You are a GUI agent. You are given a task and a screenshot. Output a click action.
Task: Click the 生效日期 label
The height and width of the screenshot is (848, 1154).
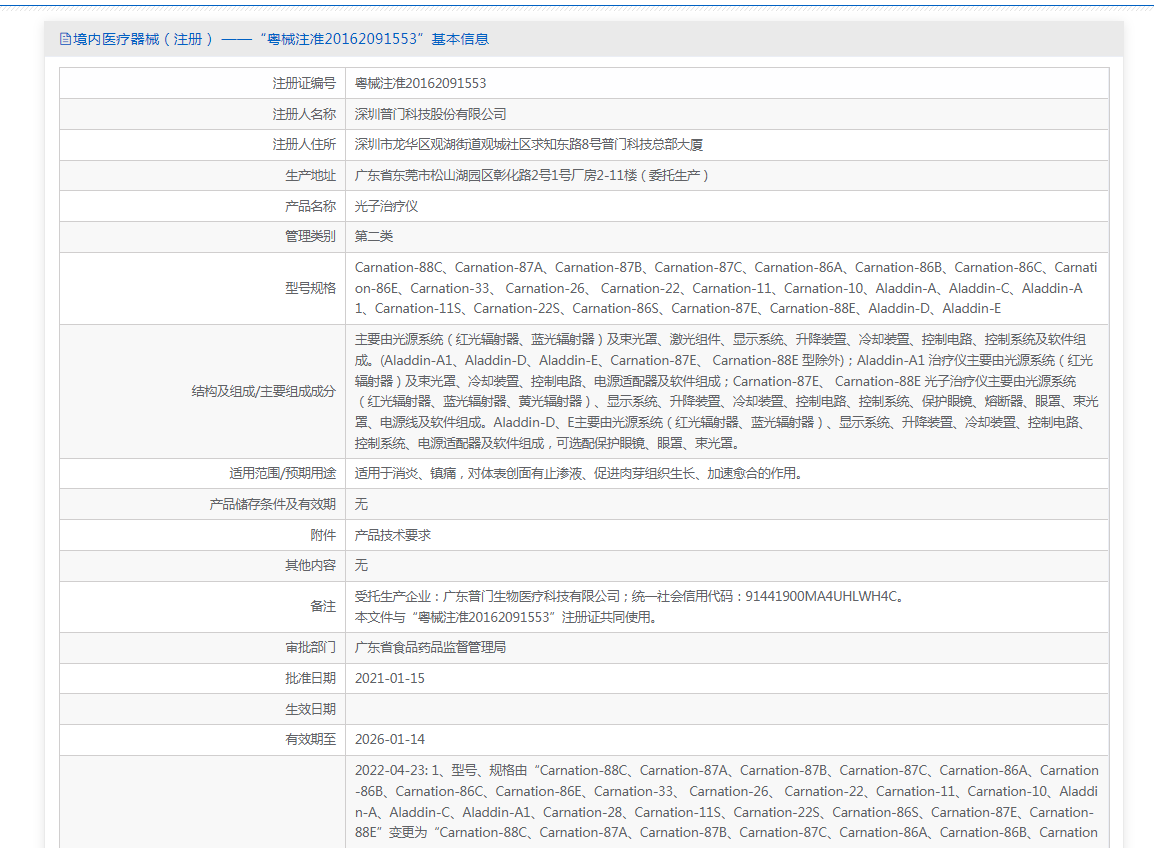(x=311, y=709)
